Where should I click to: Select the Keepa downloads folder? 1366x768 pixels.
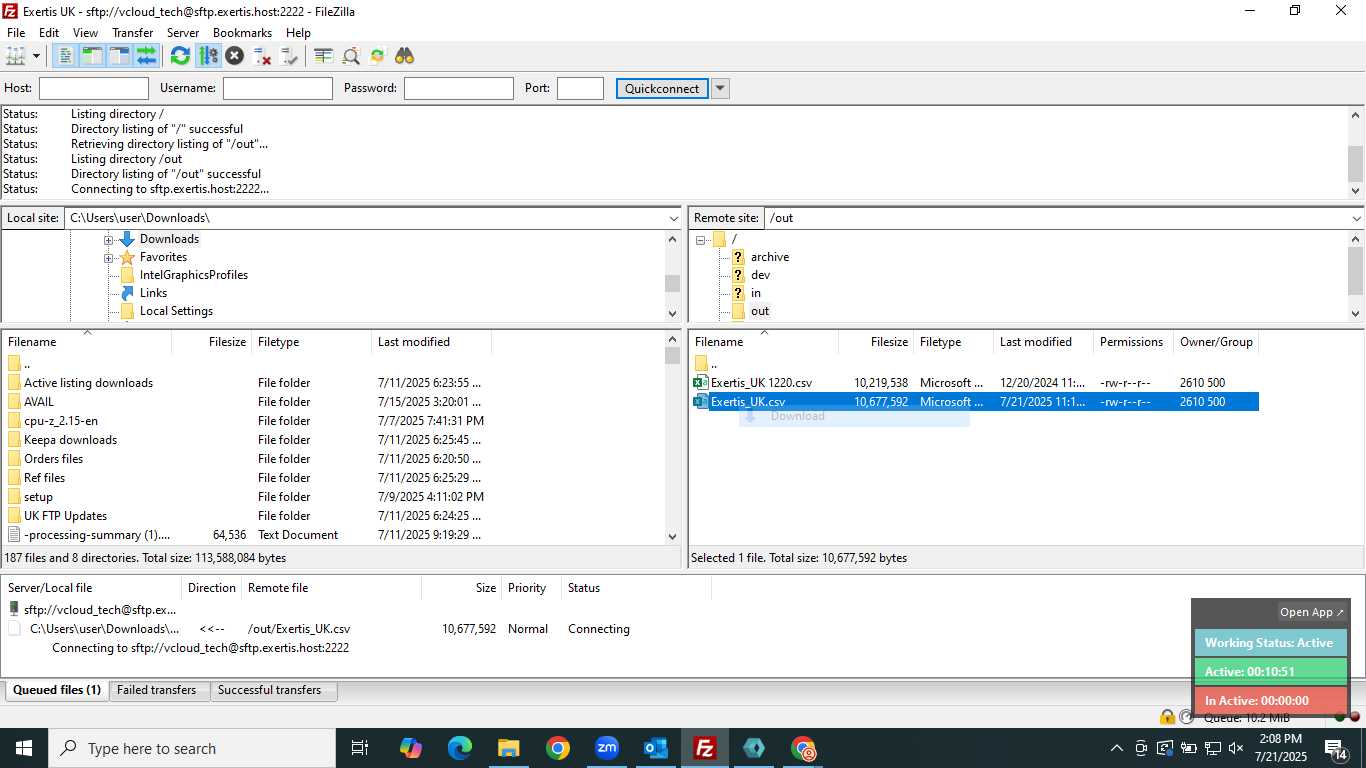pos(70,440)
